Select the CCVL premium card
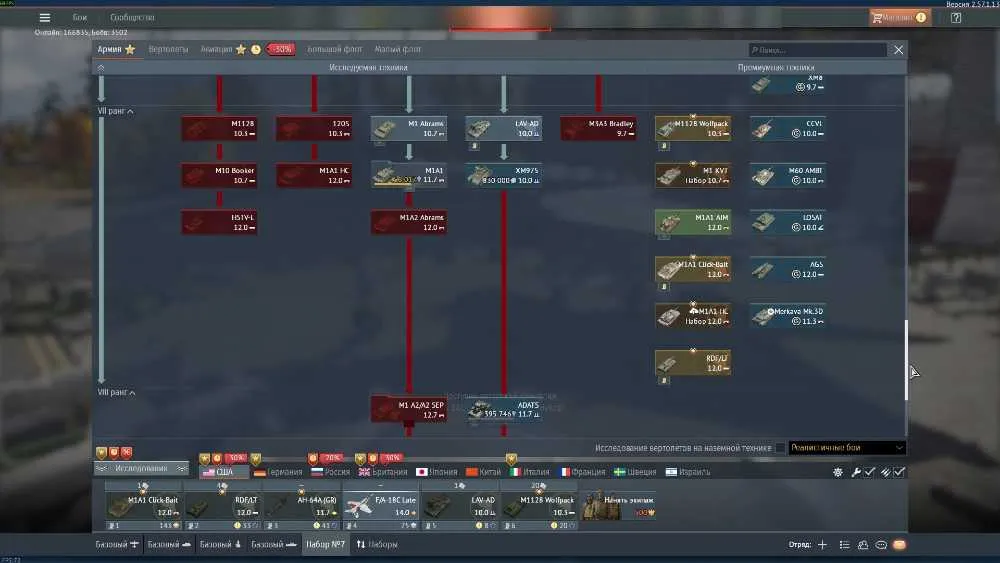The image size is (1000, 563). (x=788, y=128)
